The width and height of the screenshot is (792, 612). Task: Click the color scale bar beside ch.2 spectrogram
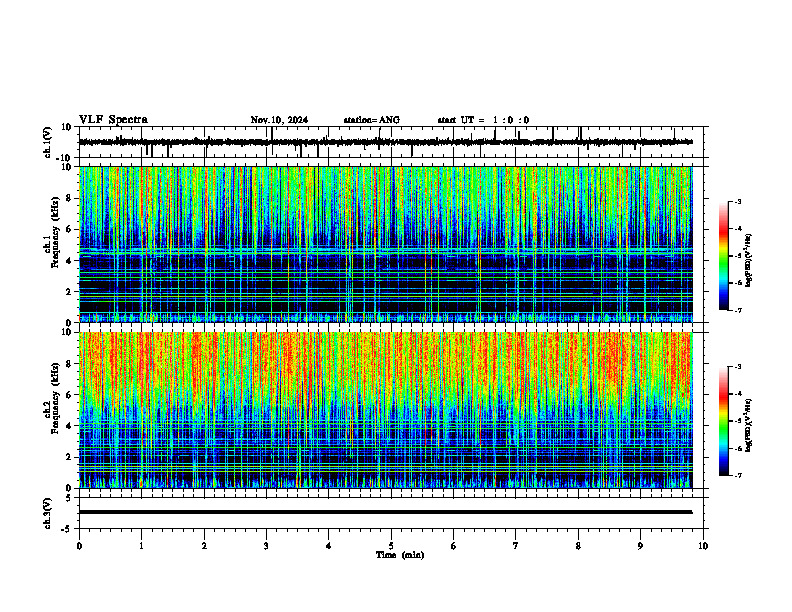pyautogui.click(x=724, y=421)
